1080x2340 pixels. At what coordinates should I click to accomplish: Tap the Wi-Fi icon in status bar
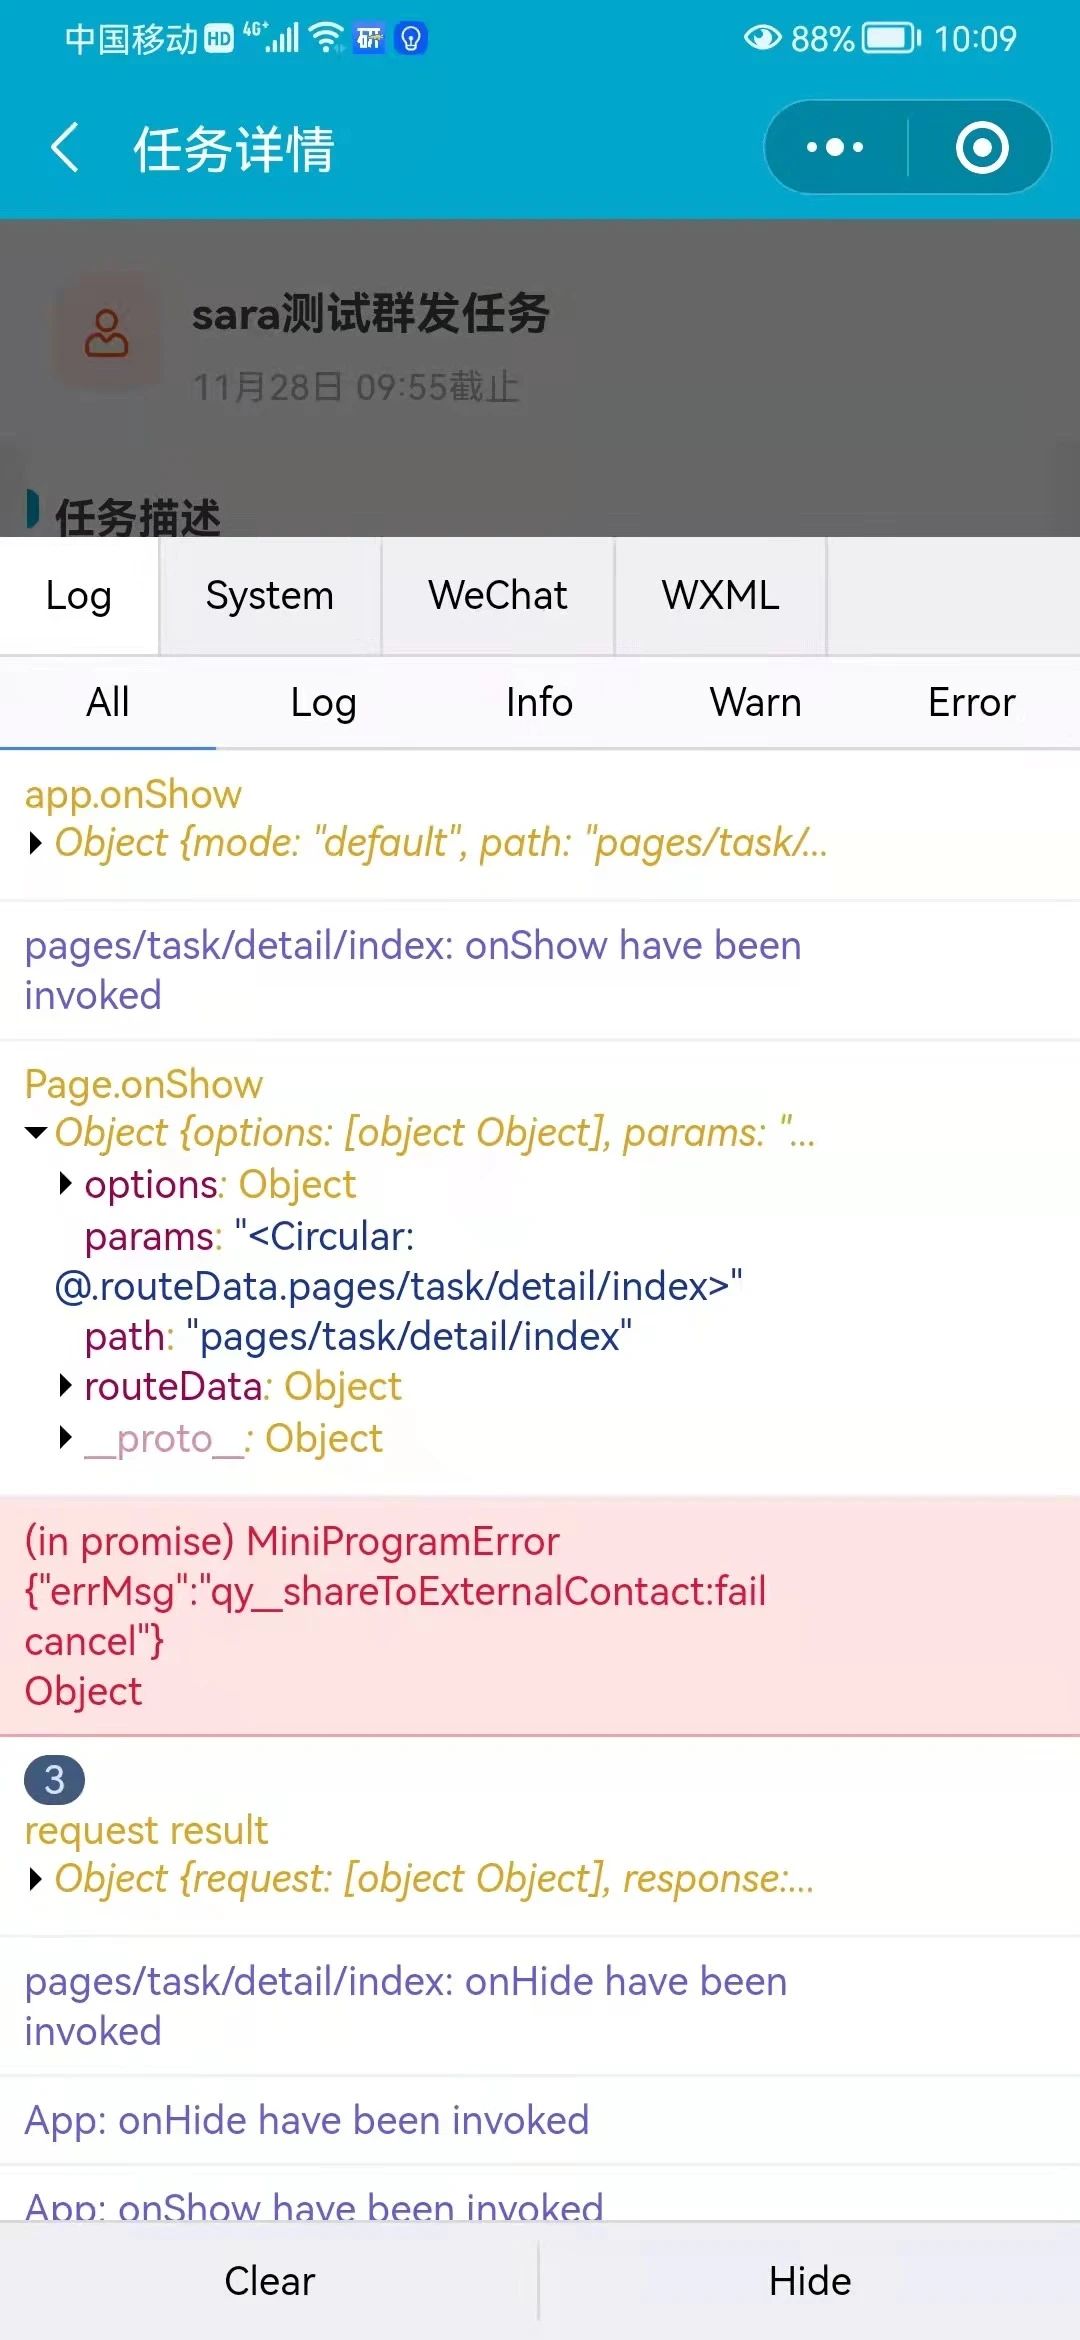point(326,38)
